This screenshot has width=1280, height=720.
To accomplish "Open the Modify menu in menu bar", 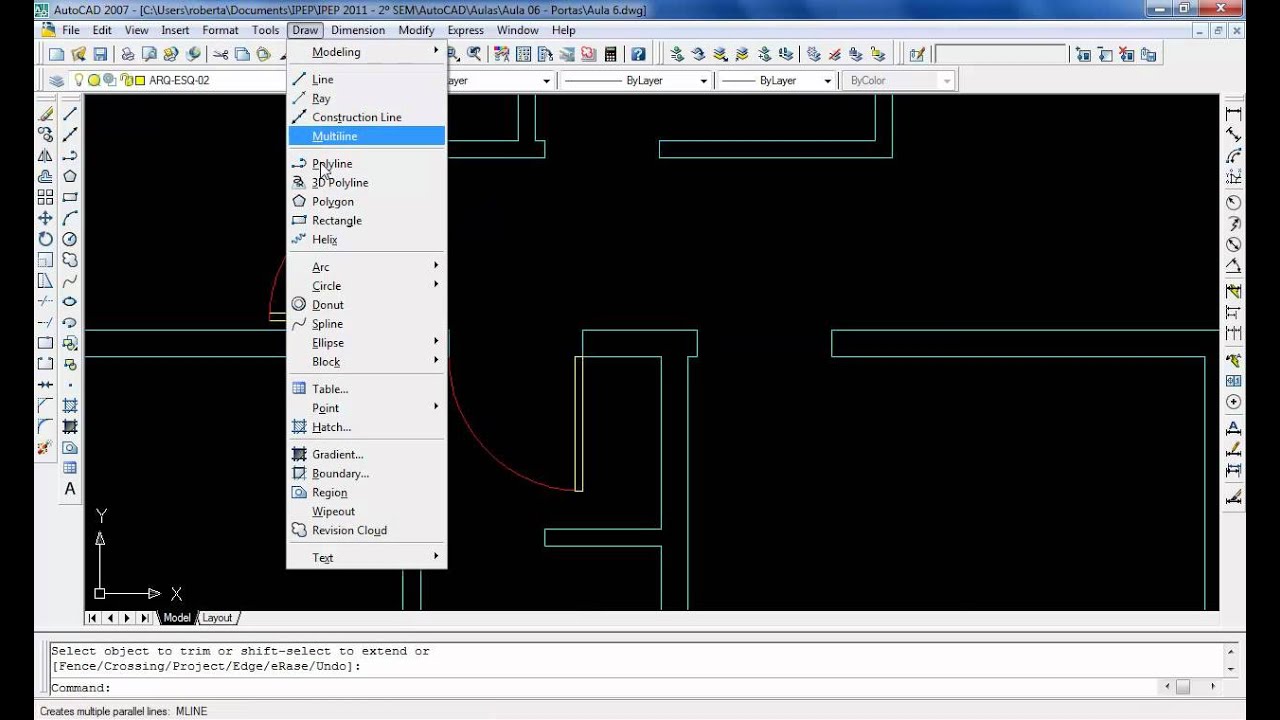I will click(416, 30).
